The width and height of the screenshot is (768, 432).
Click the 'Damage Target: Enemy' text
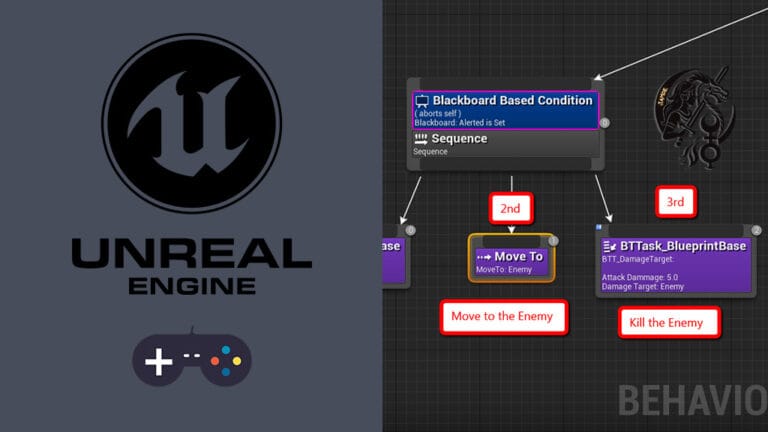pos(643,287)
